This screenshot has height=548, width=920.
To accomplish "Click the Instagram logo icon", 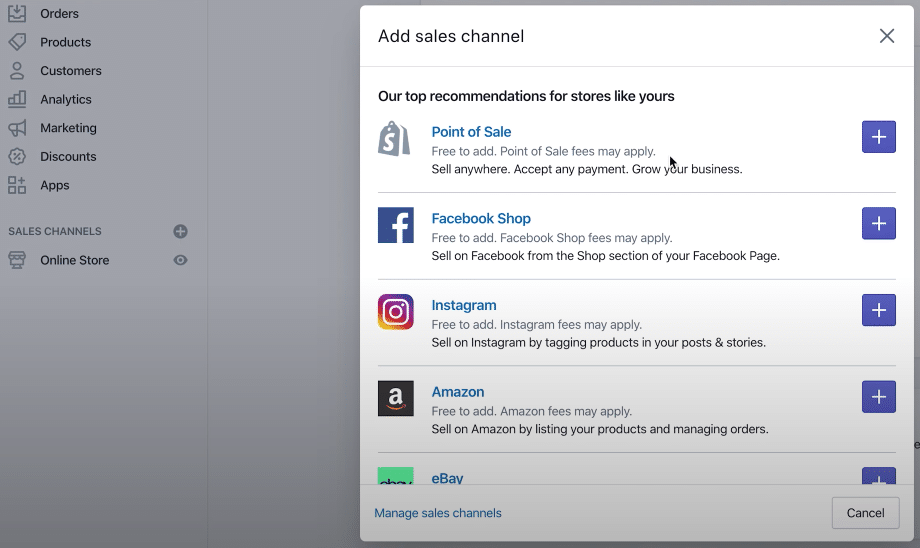I will 395,312.
